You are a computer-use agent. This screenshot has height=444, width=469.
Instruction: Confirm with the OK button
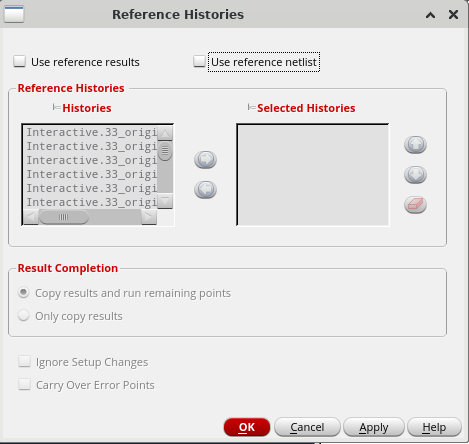point(247,427)
